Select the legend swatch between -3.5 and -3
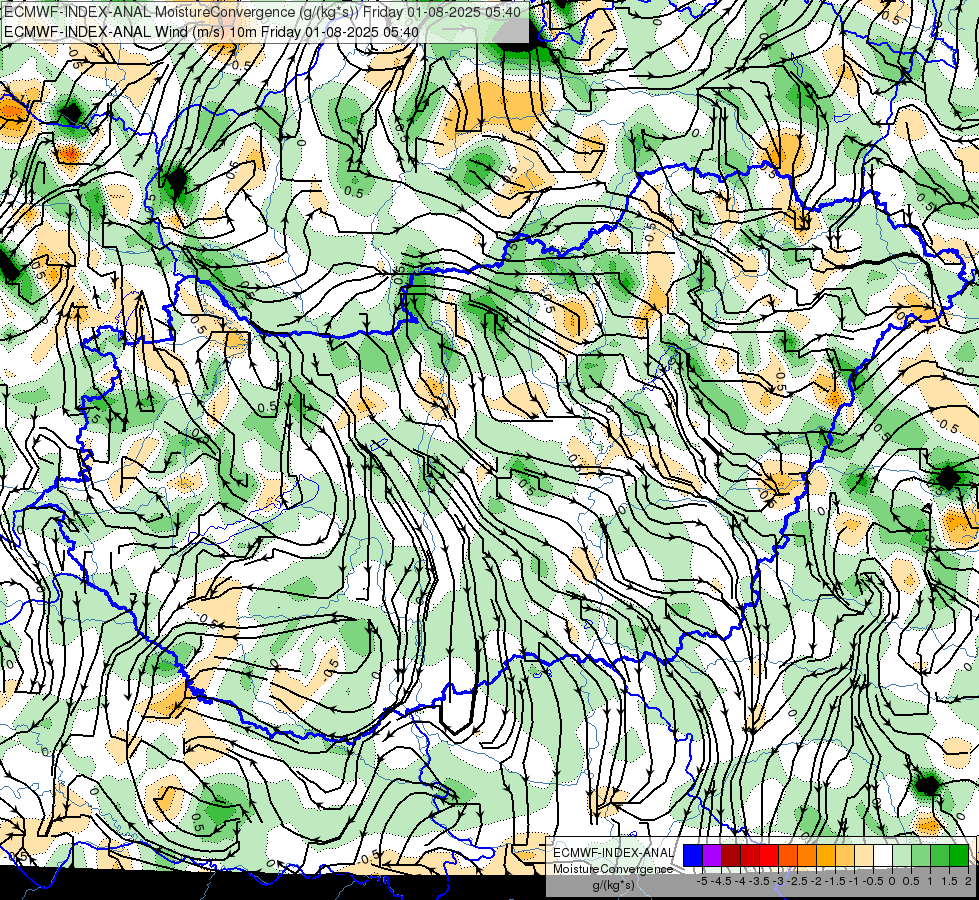Screen dimensions: 979x900 (769, 855)
